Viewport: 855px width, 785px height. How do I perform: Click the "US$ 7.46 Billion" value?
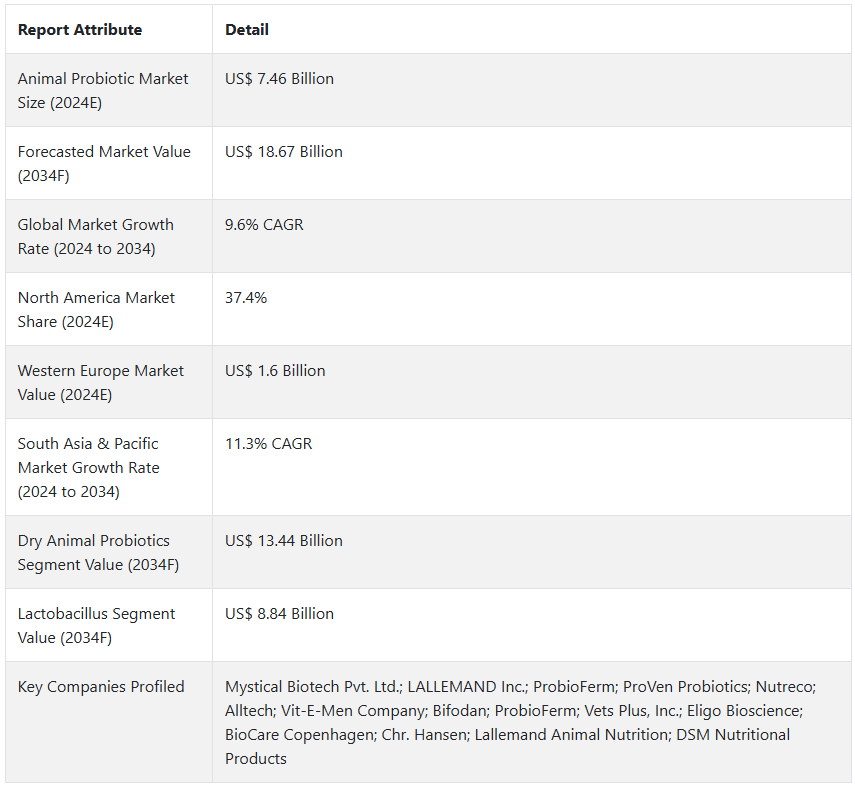click(x=280, y=79)
